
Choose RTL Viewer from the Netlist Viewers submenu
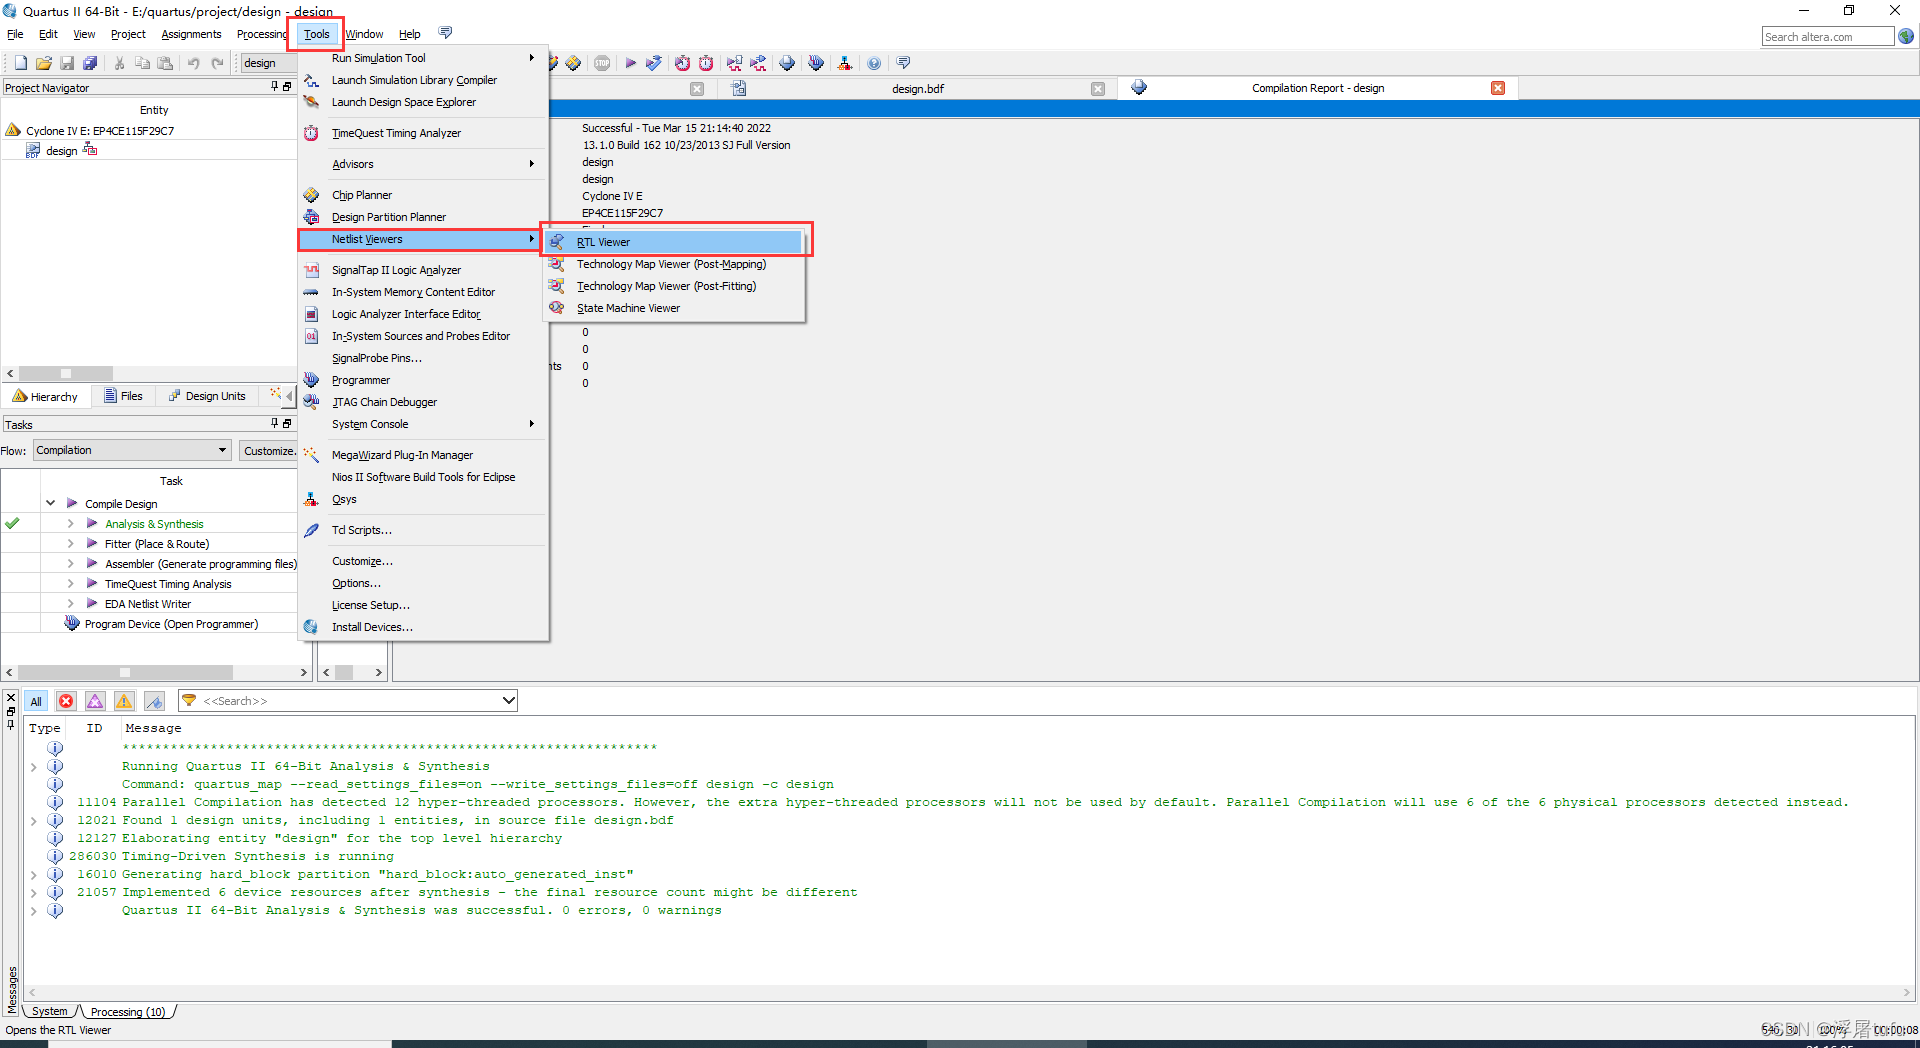[x=673, y=242]
